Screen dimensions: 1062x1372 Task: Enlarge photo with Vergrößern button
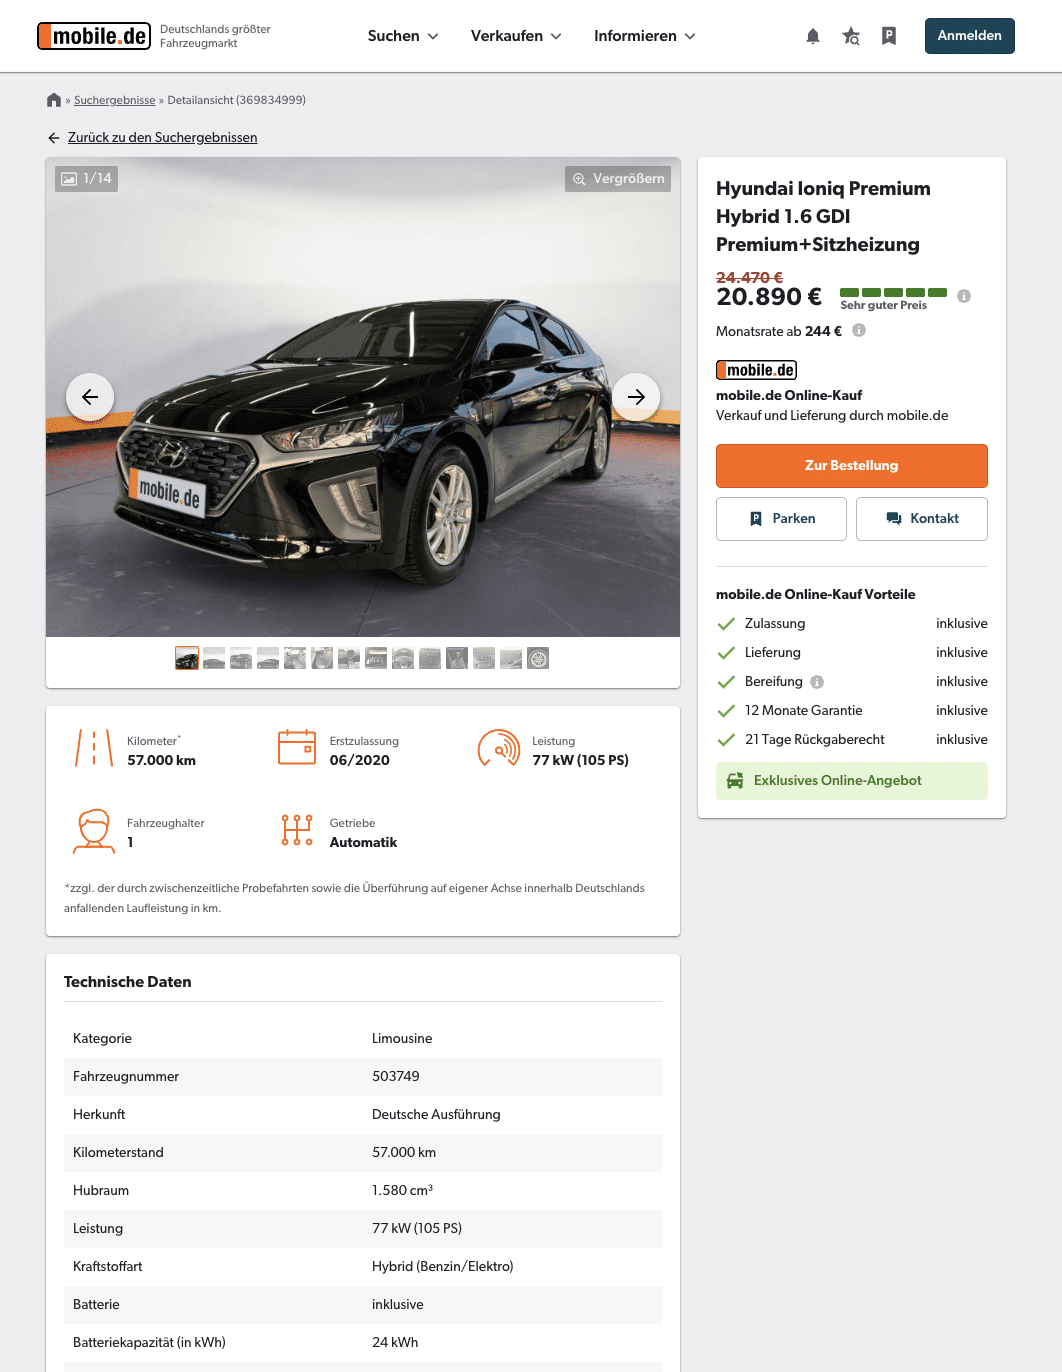[x=618, y=179]
